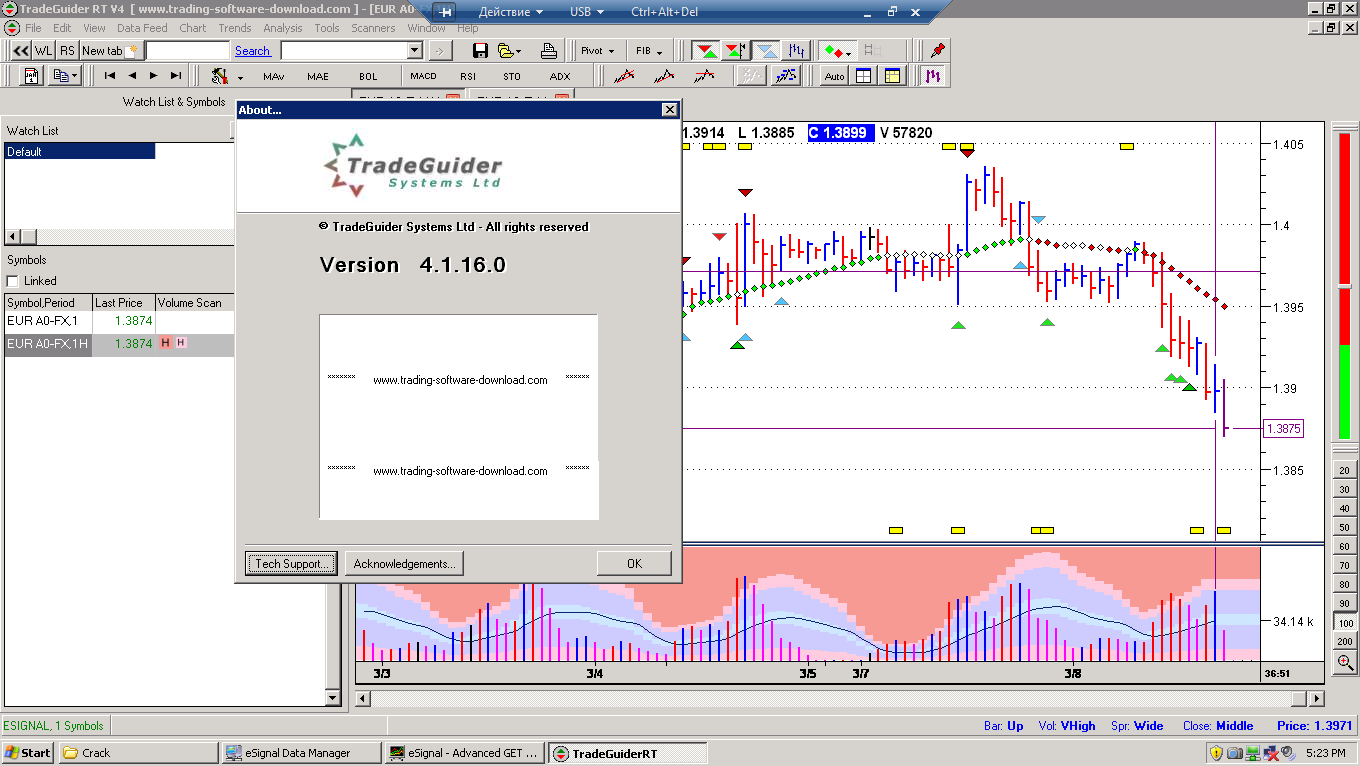Jump to first bar with skip-back arrow
The height and width of the screenshot is (766, 1360).
pos(110,76)
